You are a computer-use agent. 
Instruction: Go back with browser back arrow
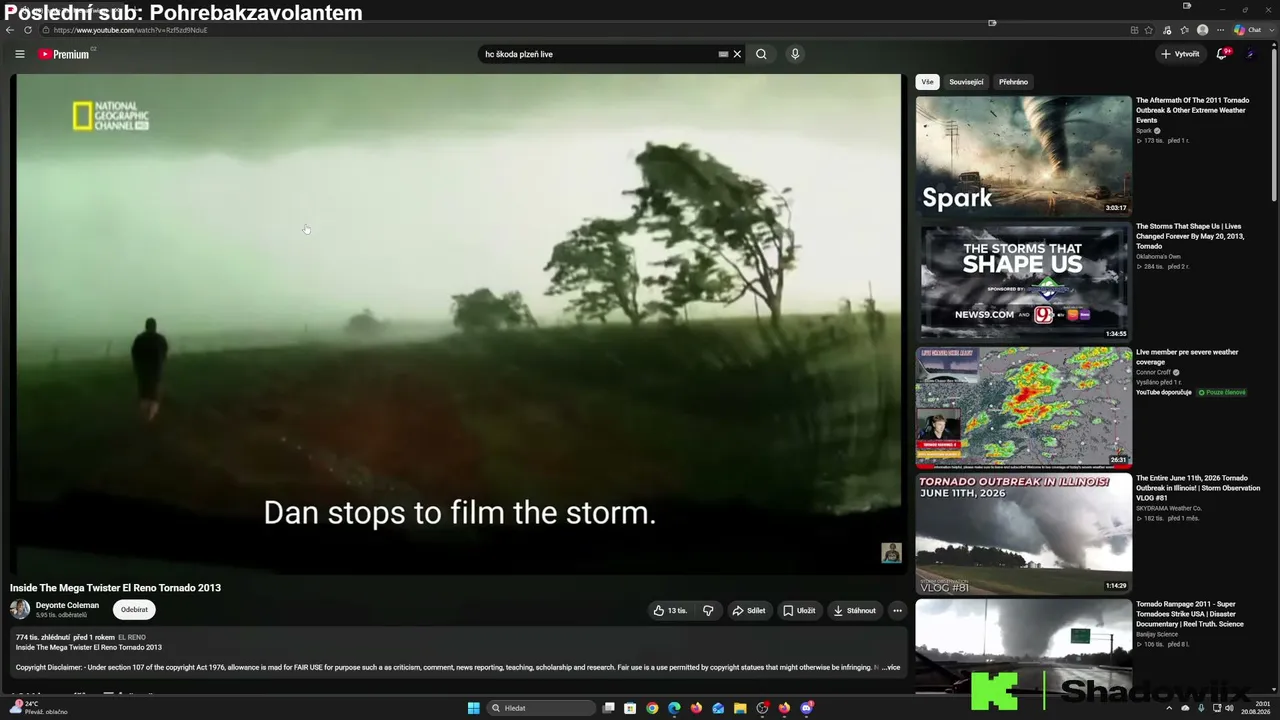[9, 30]
